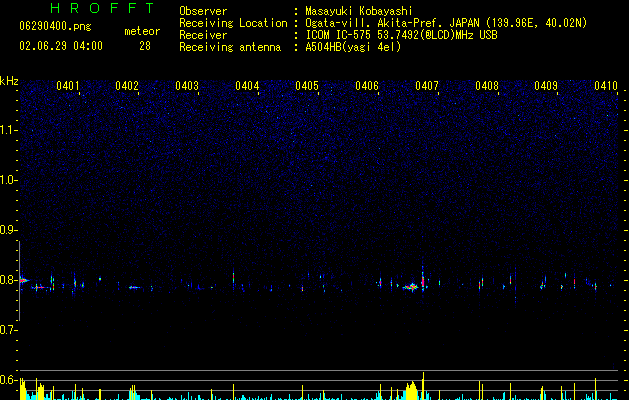Click the 0402 time marker
The height and width of the screenshot is (400, 629).
[x=127, y=86]
